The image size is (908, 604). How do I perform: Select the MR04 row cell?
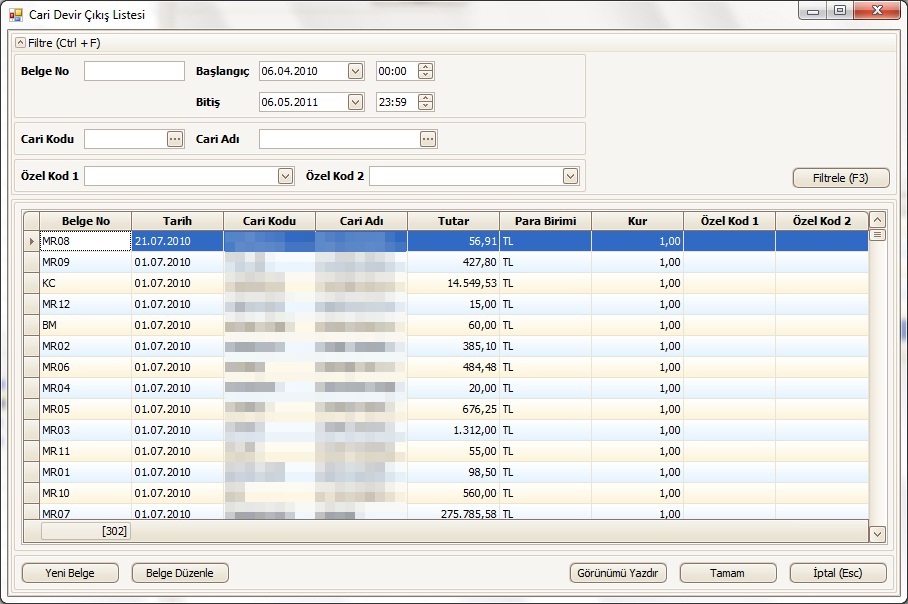86,388
